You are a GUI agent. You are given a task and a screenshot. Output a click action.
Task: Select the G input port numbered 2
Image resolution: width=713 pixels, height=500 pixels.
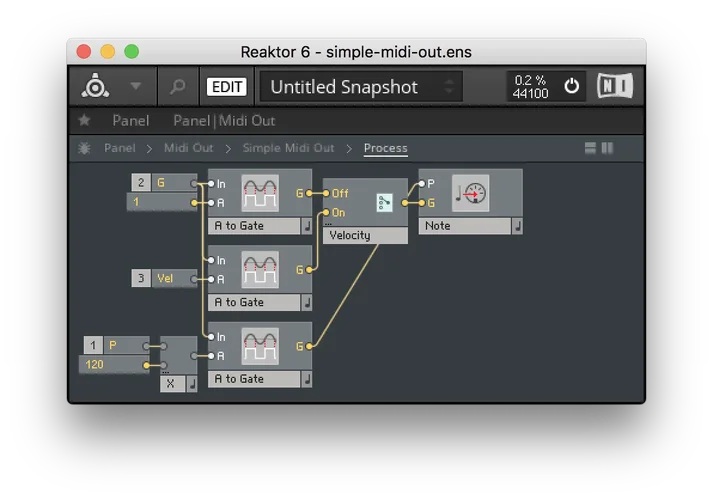pyautogui.click(x=164, y=183)
